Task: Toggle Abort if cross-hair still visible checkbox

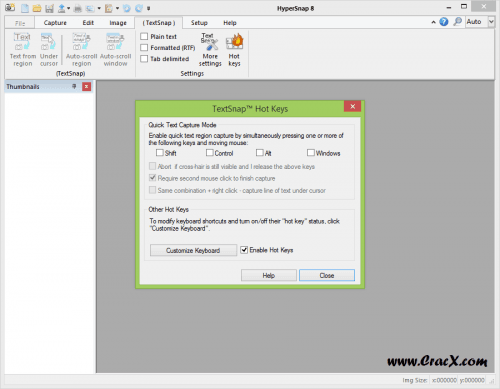Action: tap(152, 166)
